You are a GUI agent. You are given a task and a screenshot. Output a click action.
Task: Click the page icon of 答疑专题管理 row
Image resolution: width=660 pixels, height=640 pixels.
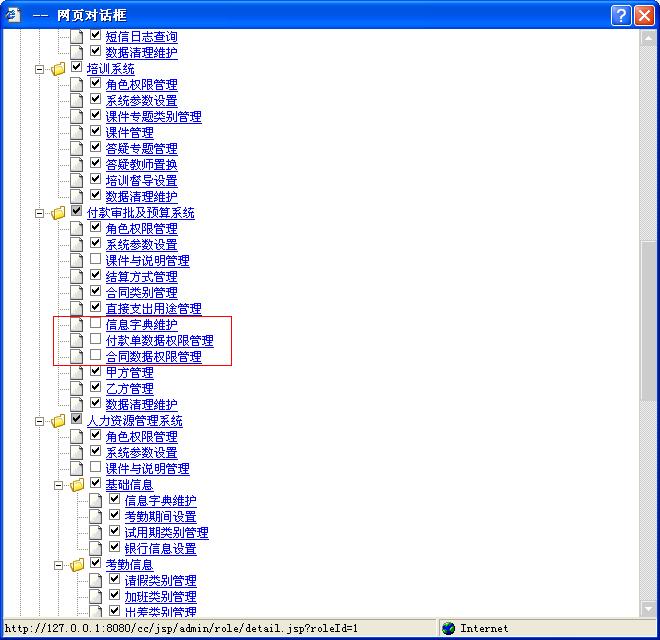77,149
